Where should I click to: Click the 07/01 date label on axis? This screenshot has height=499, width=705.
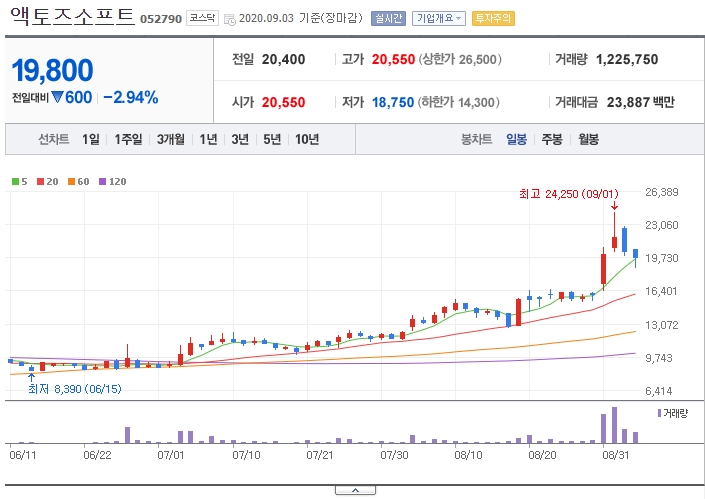[x=171, y=455]
